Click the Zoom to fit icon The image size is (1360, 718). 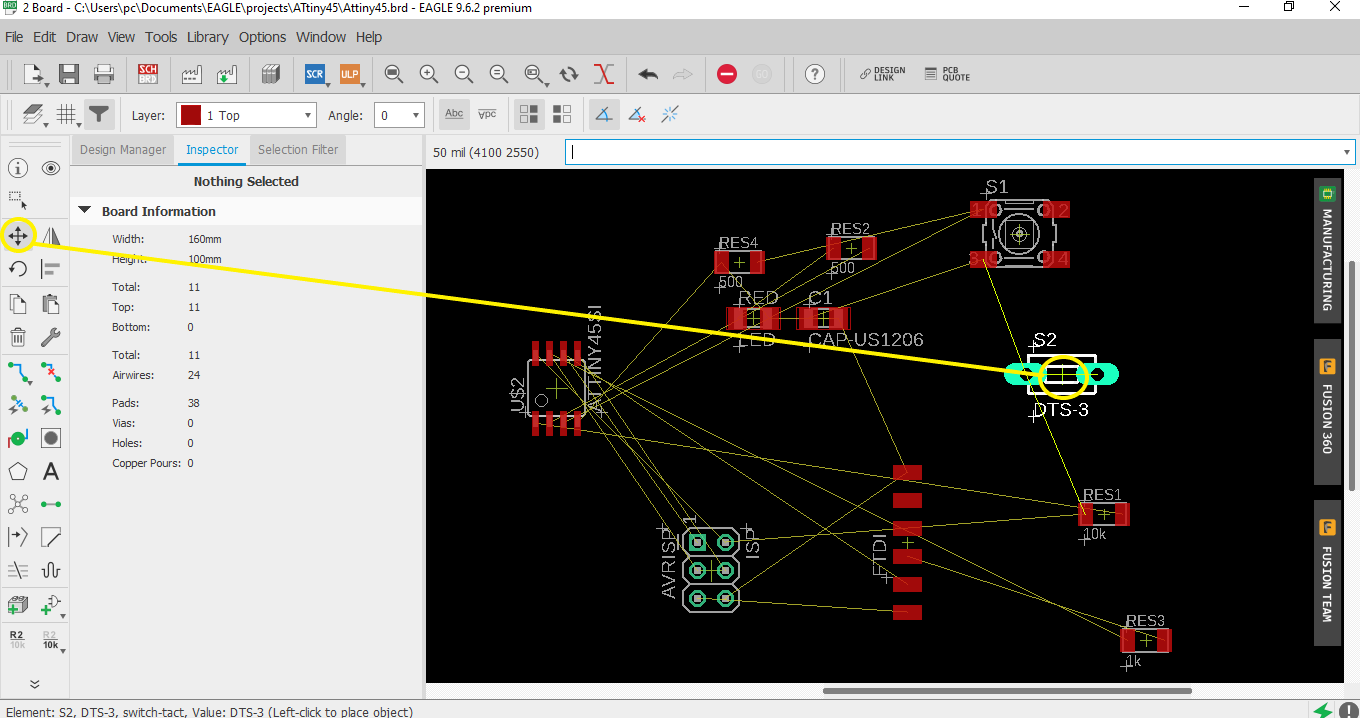pos(394,74)
